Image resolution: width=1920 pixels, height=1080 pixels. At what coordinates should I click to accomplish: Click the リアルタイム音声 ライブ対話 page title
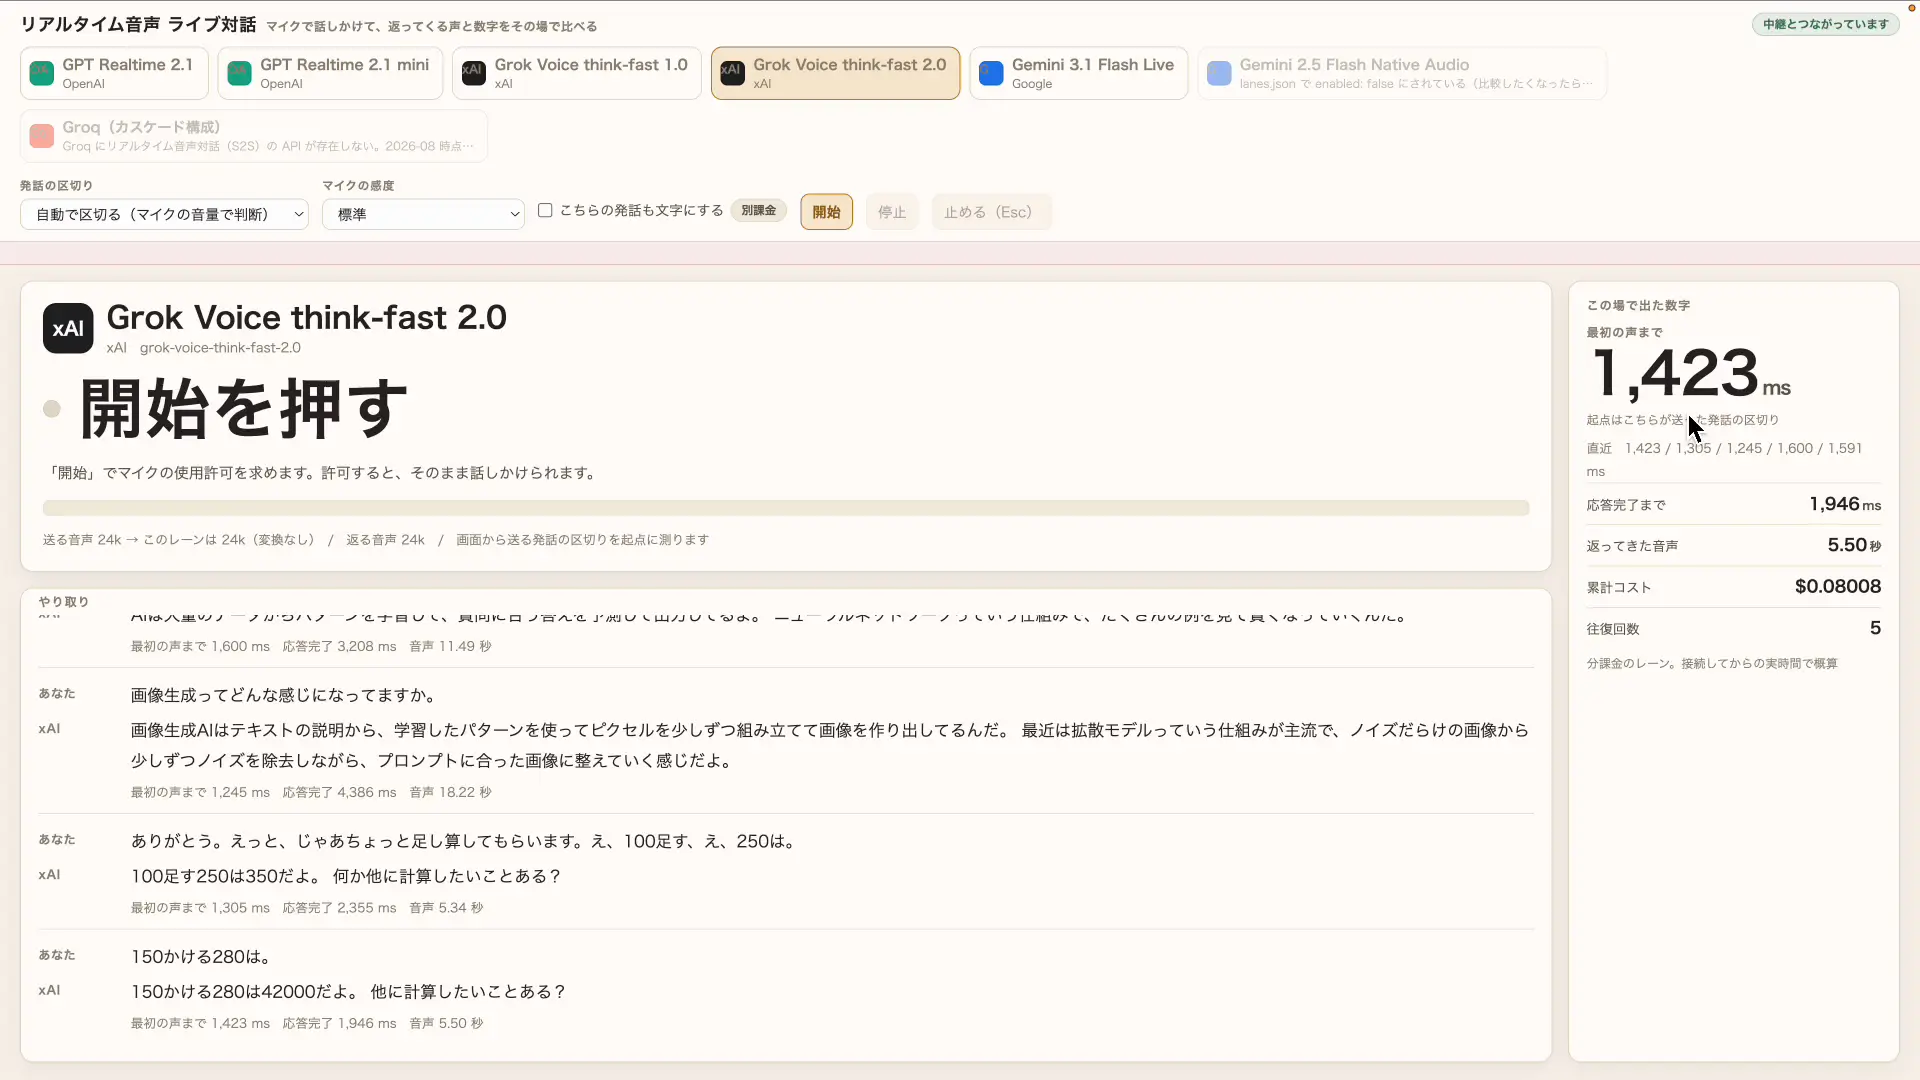click(138, 24)
